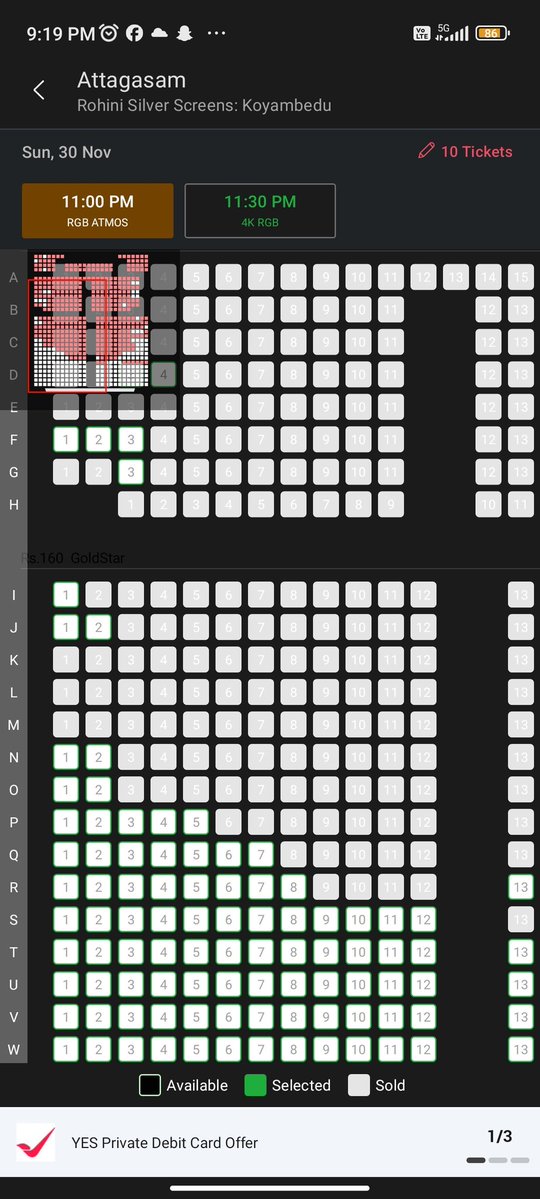
Task: Tap the grey Sold legend swatch
Action: [359, 1085]
